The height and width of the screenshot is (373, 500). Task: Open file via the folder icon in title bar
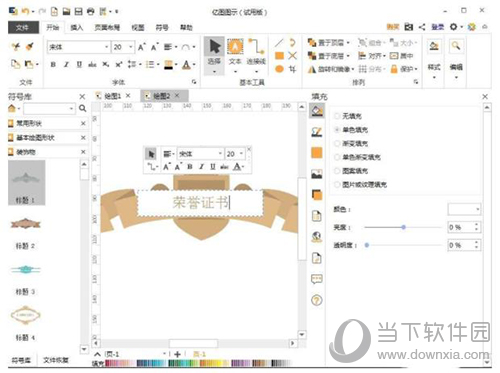[x=66, y=12]
